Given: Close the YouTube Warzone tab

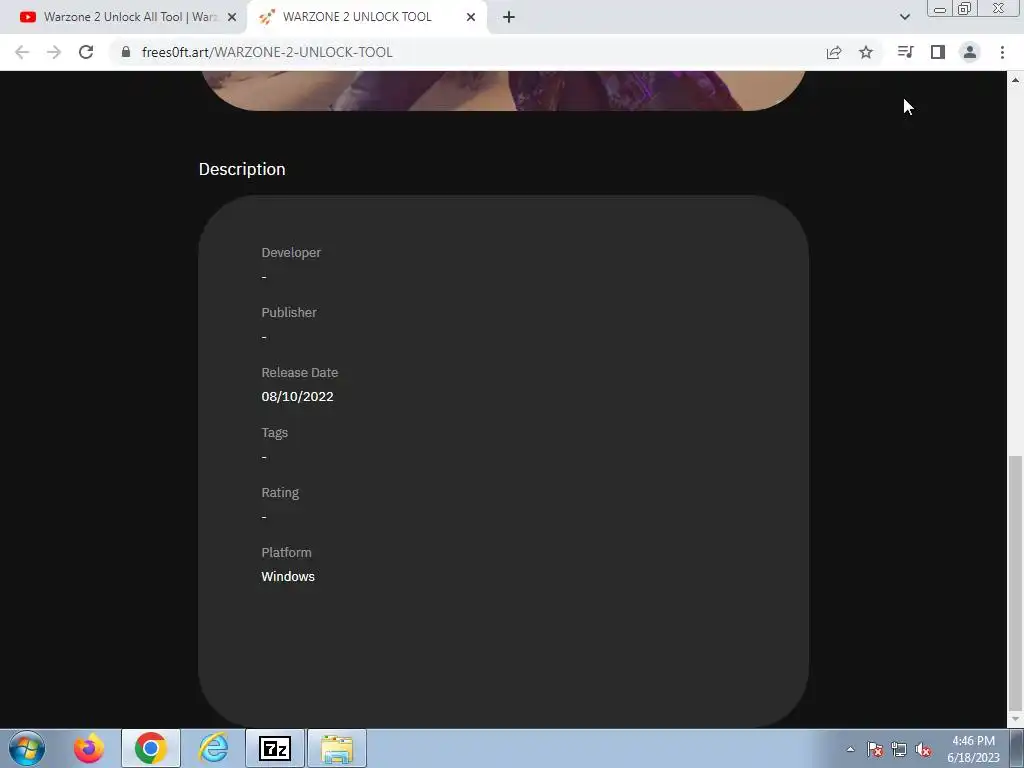Looking at the screenshot, I should pyautogui.click(x=232, y=17).
